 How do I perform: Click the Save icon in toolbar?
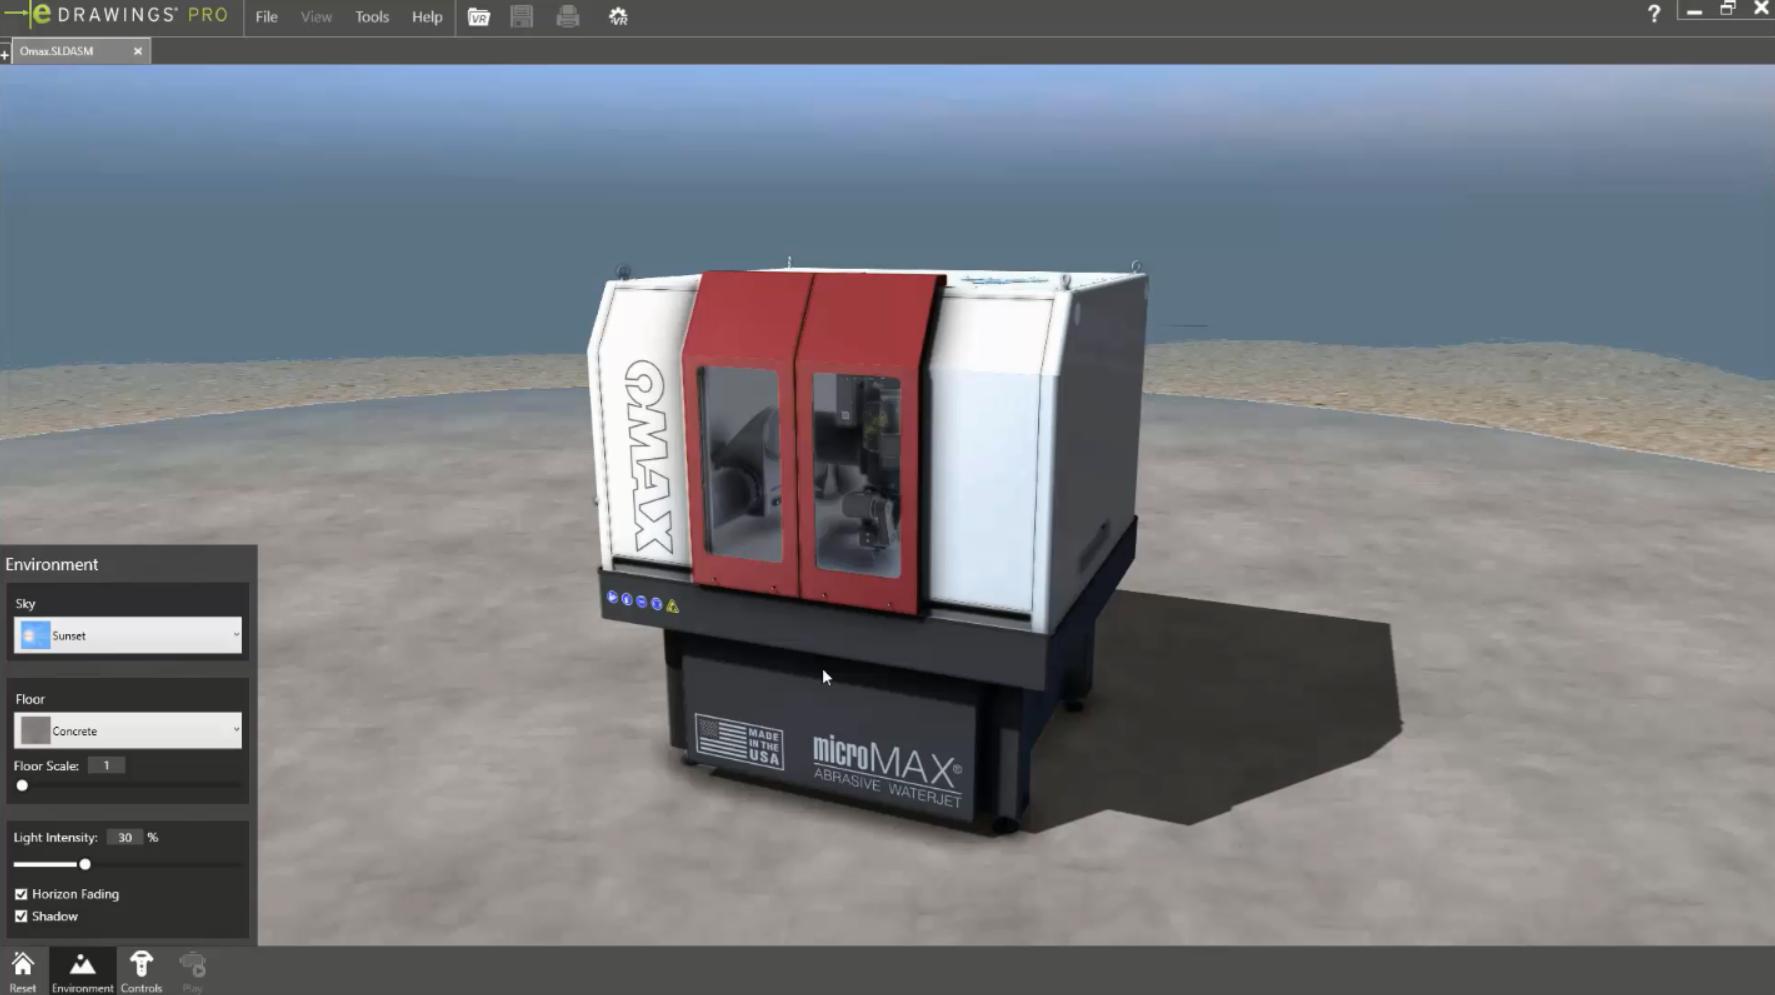(522, 17)
